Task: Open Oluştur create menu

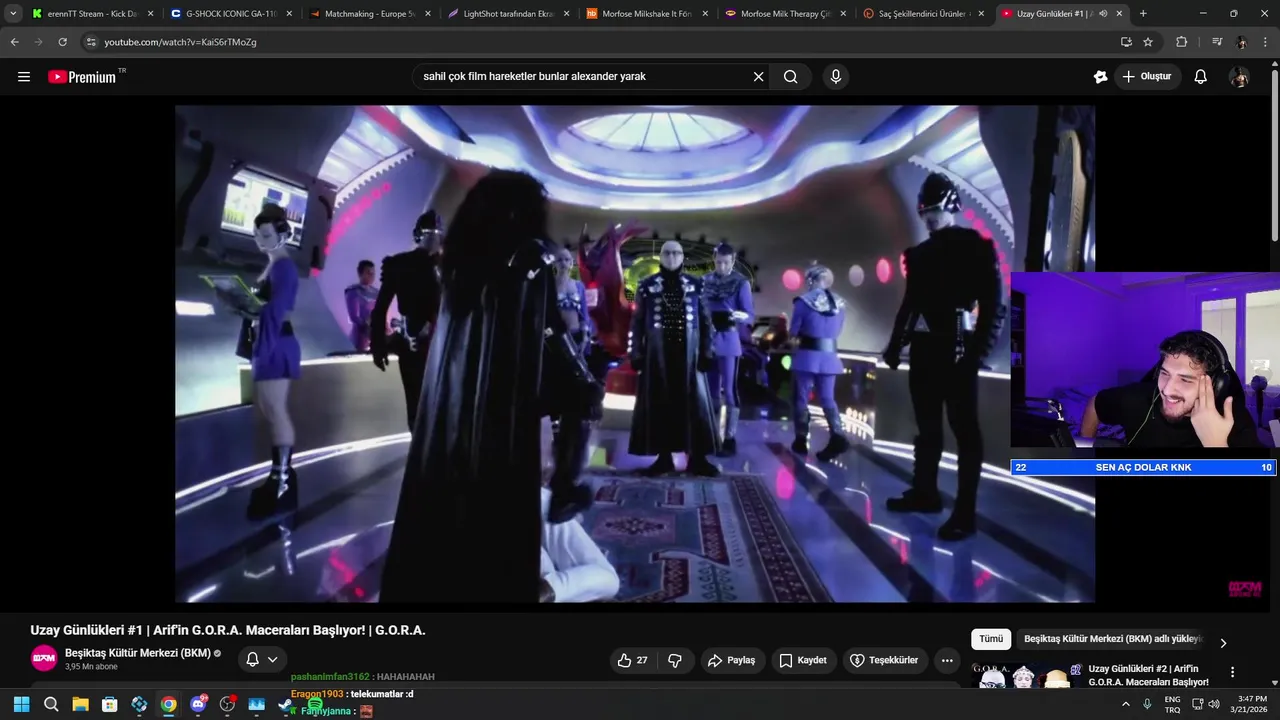Action: click(1147, 77)
